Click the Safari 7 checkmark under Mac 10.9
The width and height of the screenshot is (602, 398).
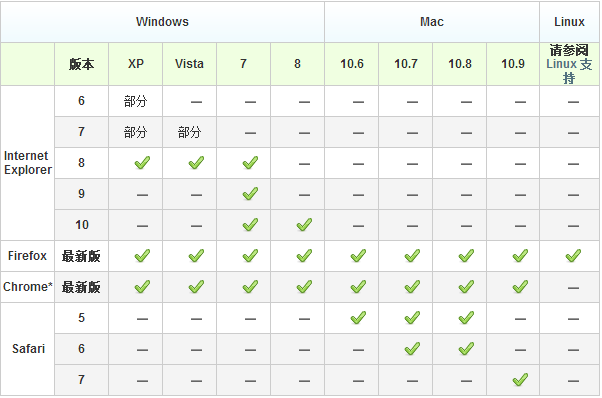520,380
